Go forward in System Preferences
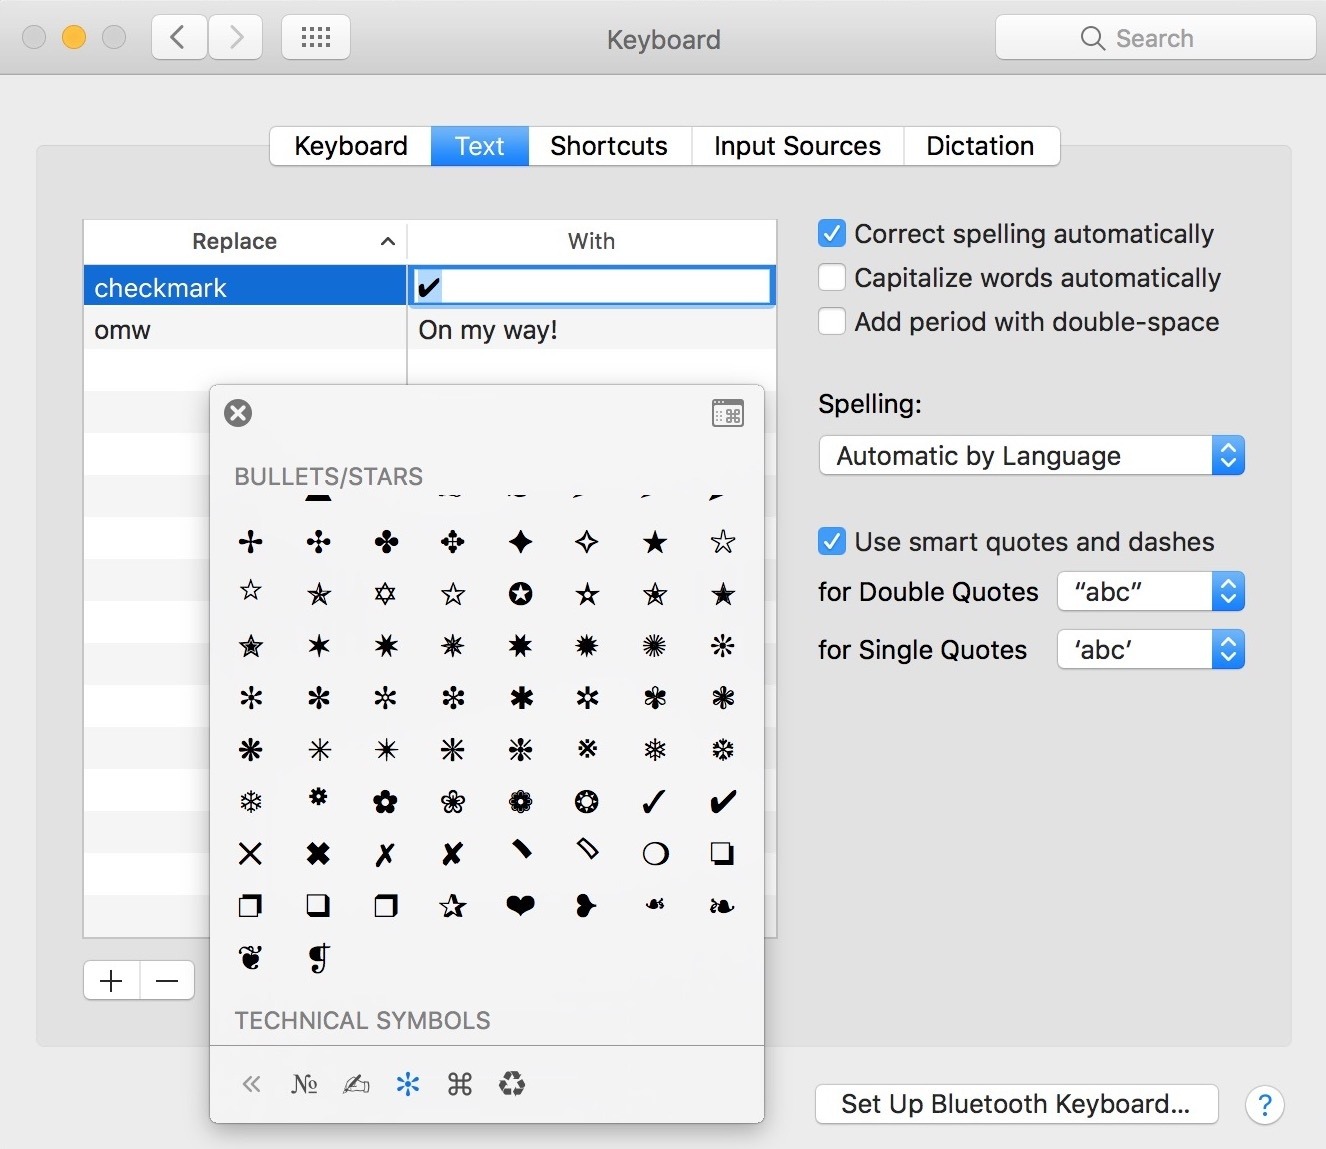The image size is (1326, 1149). [x=236, y=38]
